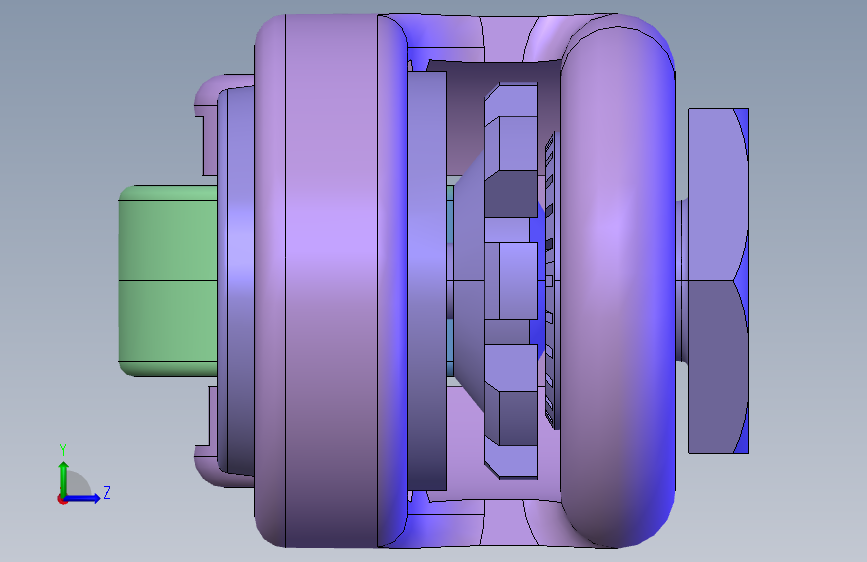Select the hex bolt head at right end
The image size is (867, 562).
click(x=718, y=281)
